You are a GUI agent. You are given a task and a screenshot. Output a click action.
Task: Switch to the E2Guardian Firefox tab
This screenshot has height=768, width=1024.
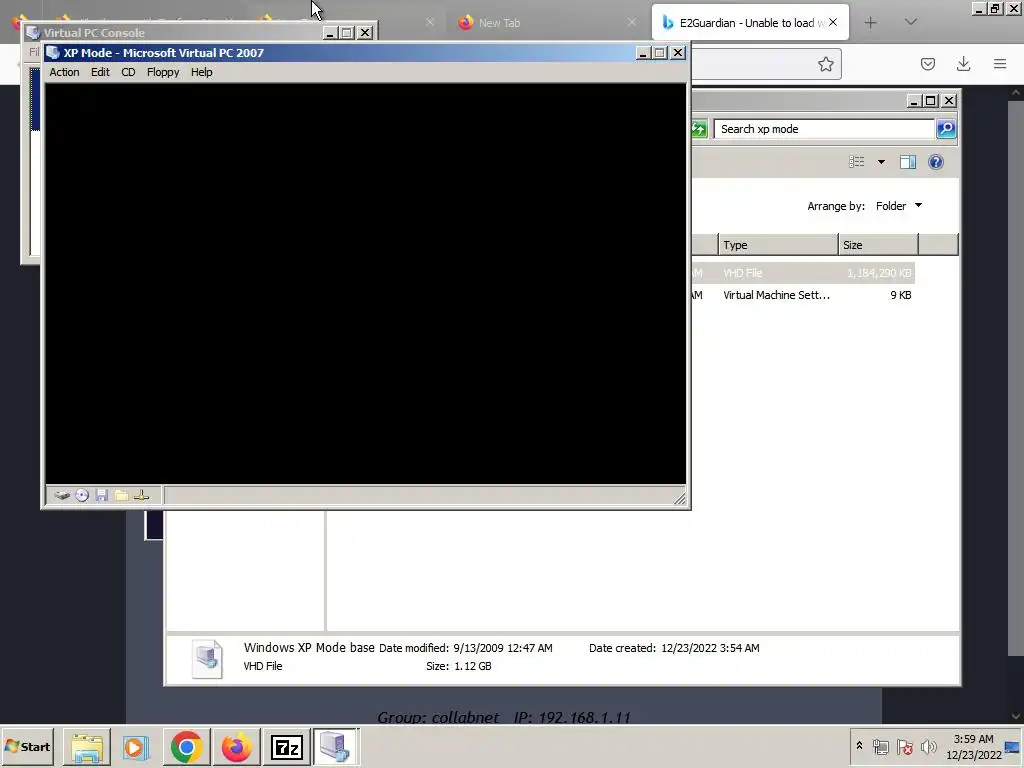(750, 23)
